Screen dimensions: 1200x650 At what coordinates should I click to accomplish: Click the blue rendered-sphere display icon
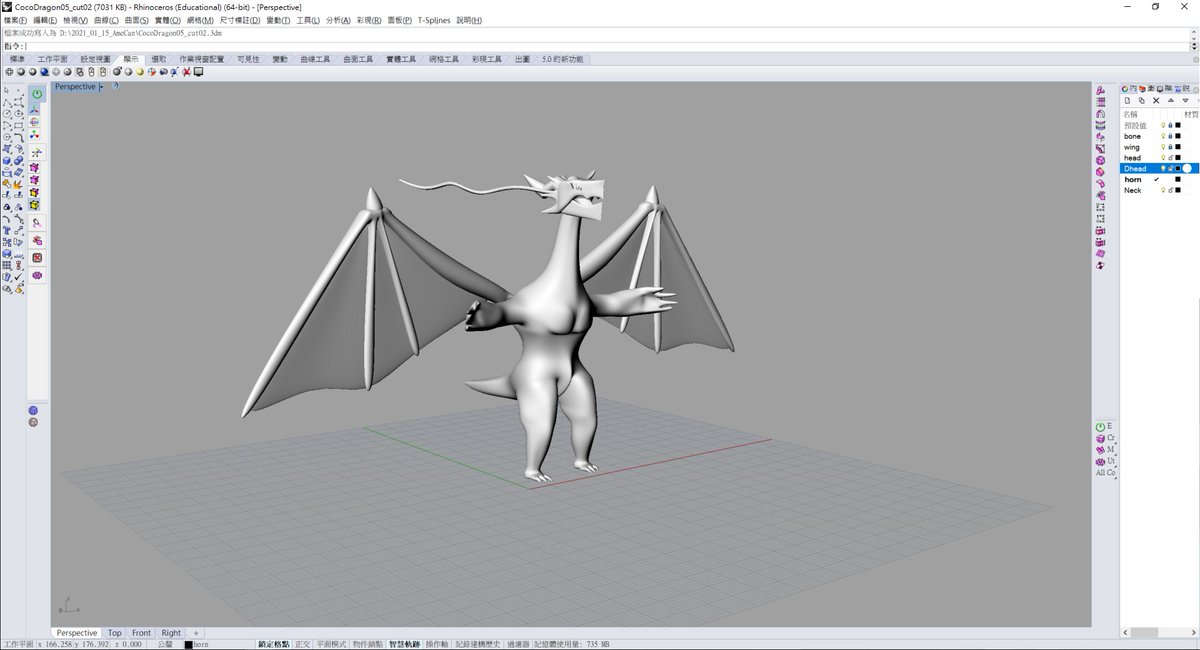44,72
